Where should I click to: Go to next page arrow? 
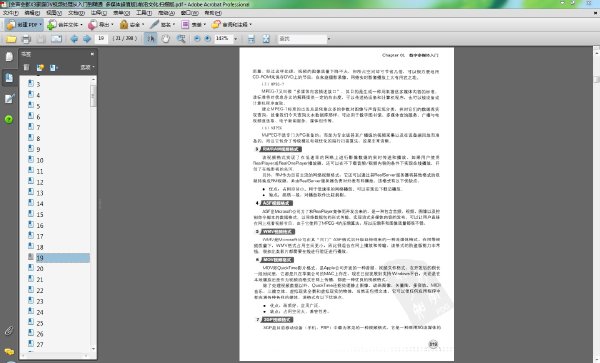click(x=87, y=39)
